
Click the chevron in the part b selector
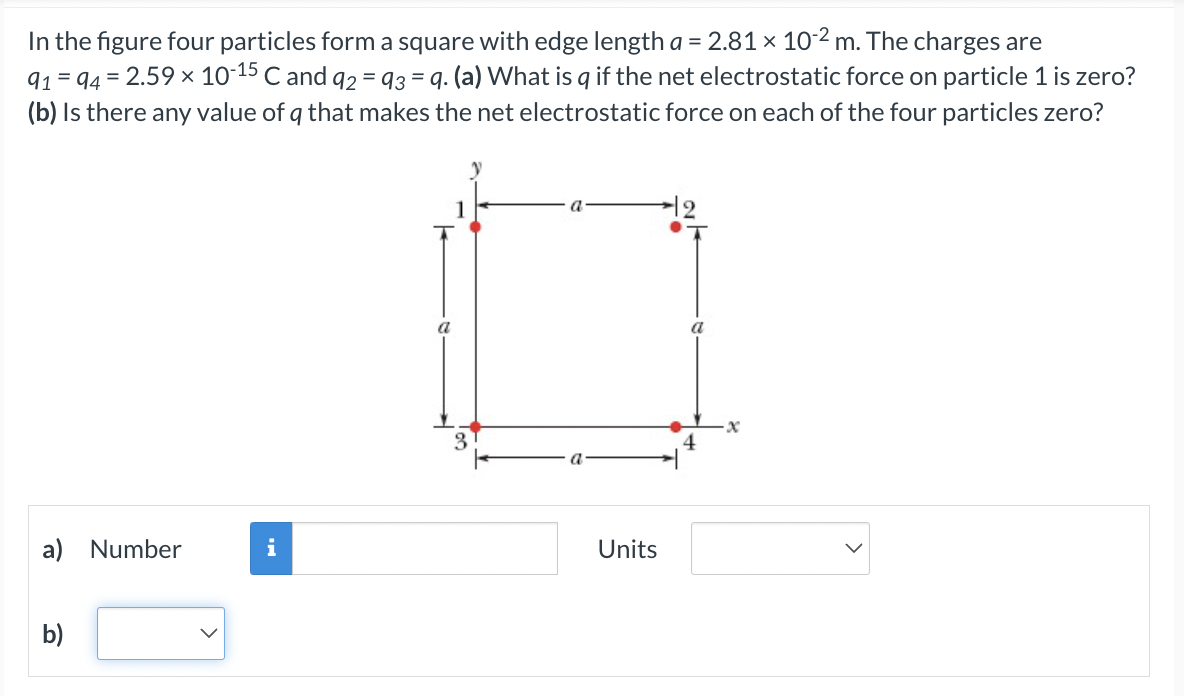click(x=207, y=632)
